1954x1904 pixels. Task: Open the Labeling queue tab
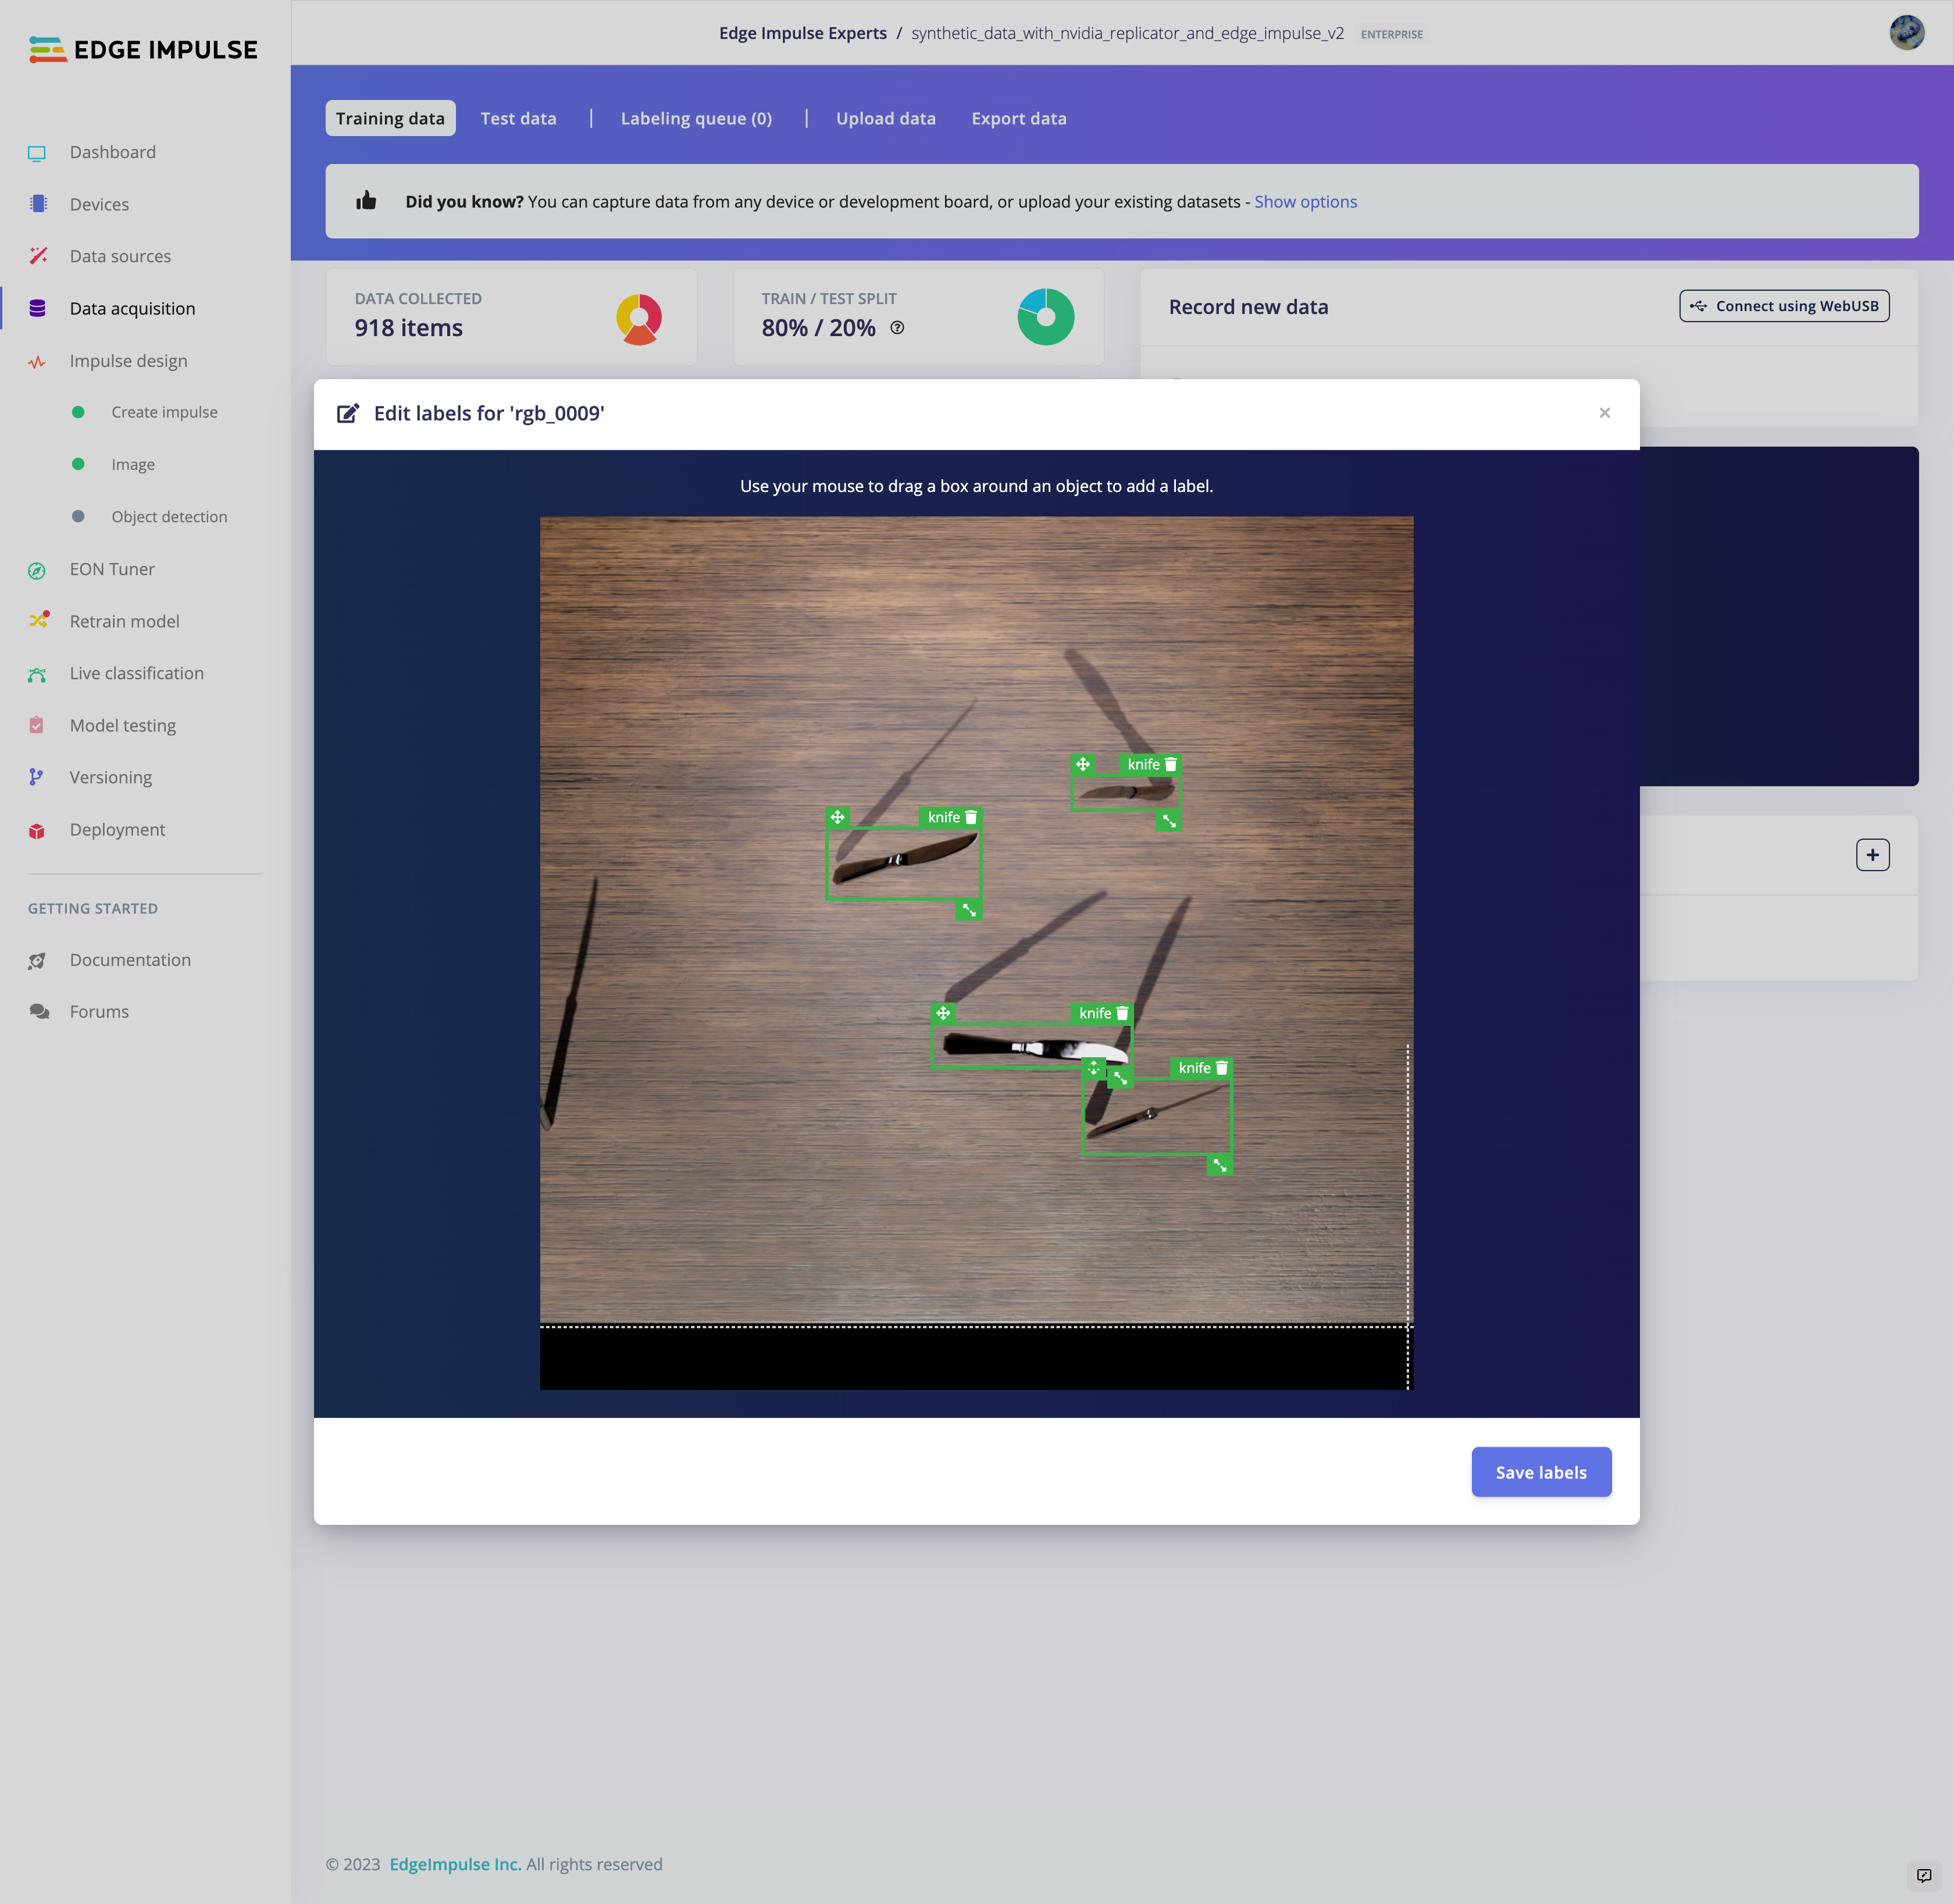[696, 118]
